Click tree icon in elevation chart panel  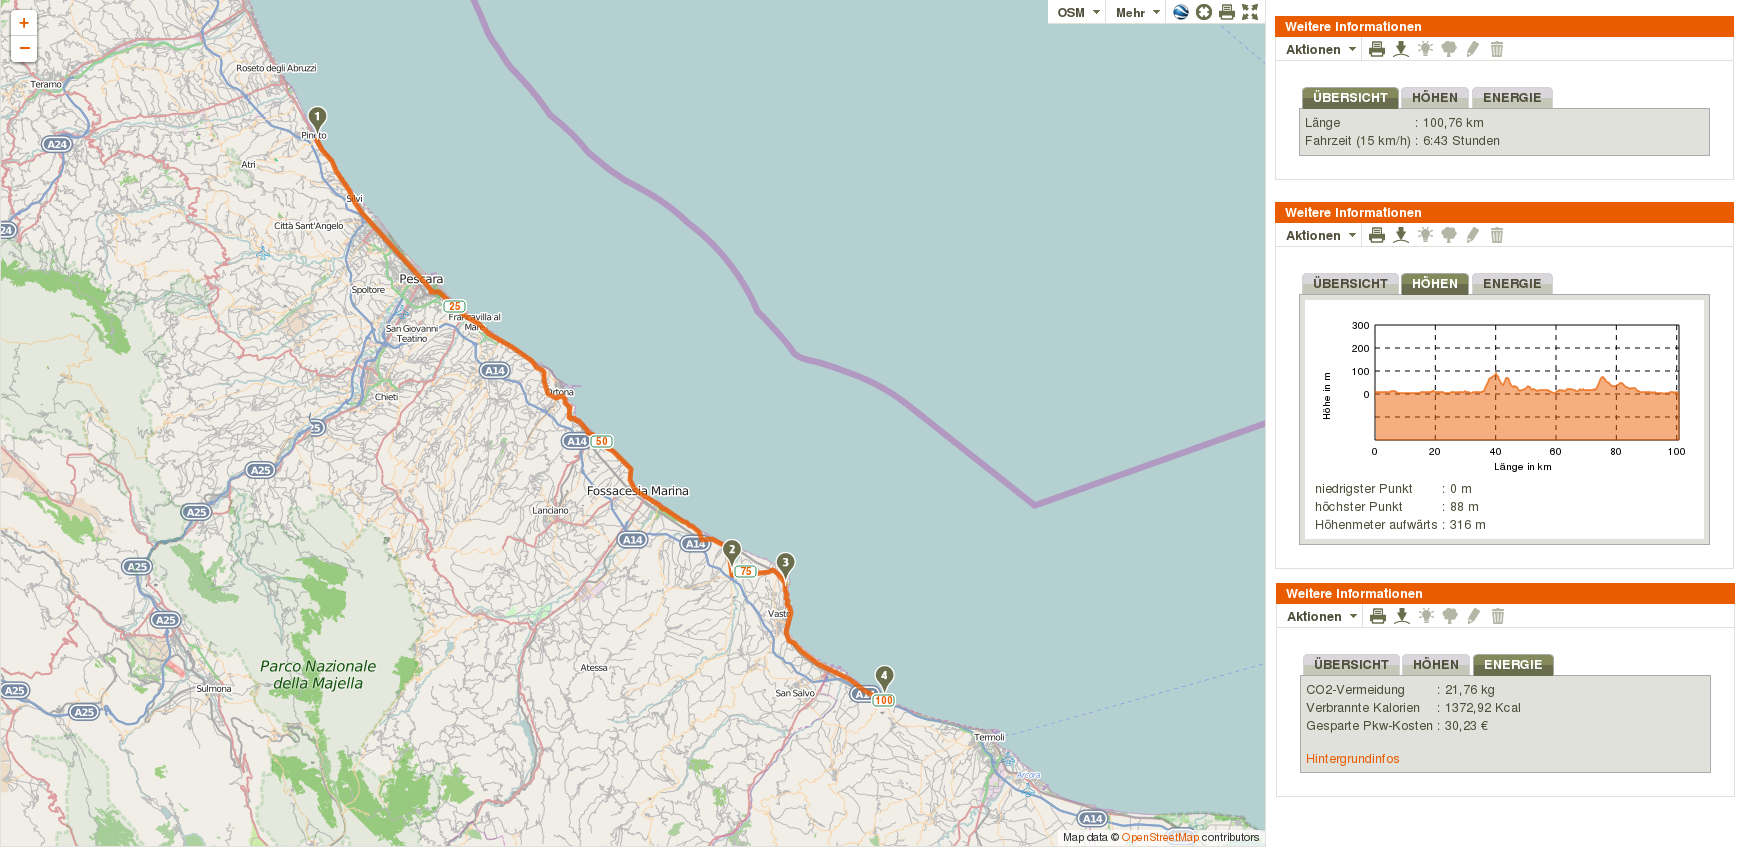[1449, 235]
